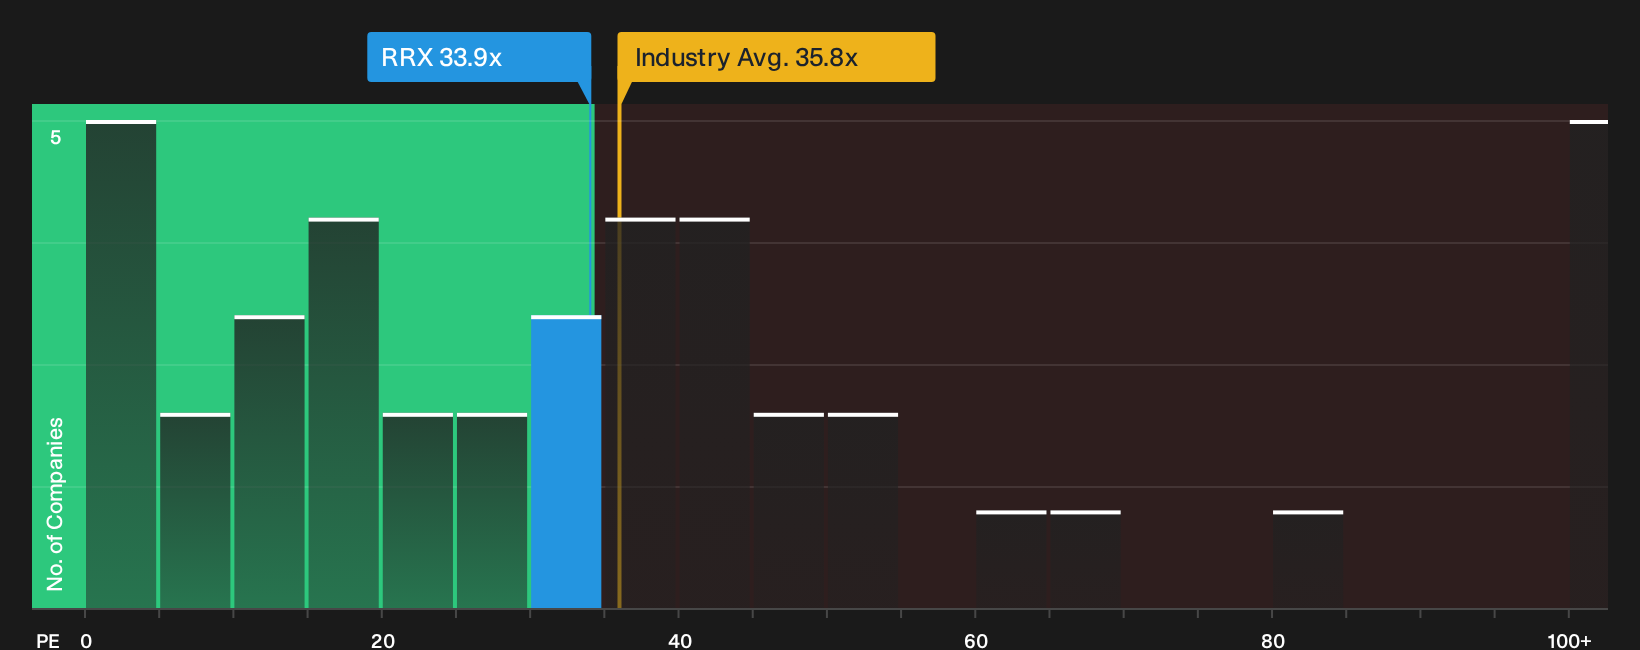Click the 50-55 PE histogram bar

863,510
